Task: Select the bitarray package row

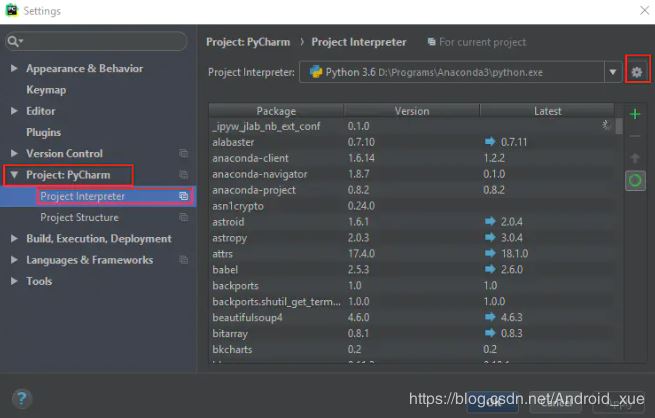Action: (412, 333)
